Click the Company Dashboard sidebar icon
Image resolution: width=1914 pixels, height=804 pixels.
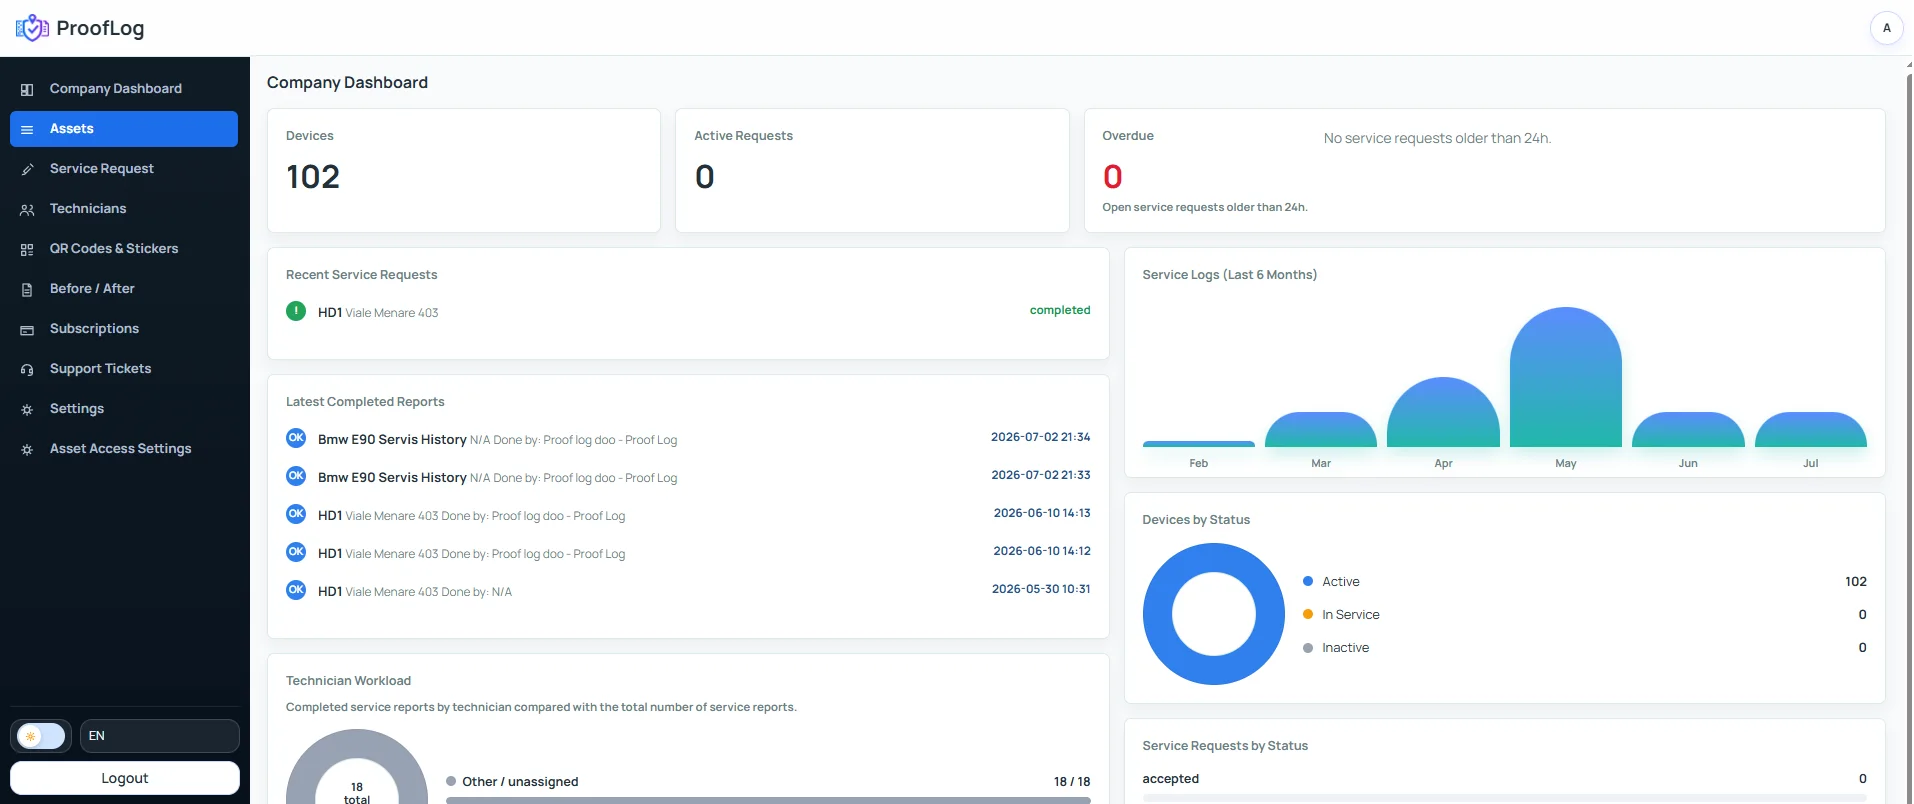(27, 89)
